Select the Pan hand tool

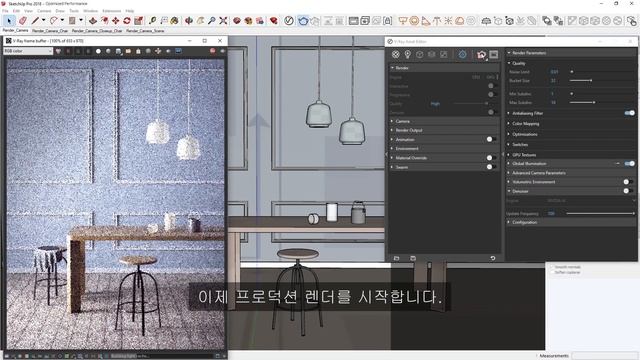200,20
